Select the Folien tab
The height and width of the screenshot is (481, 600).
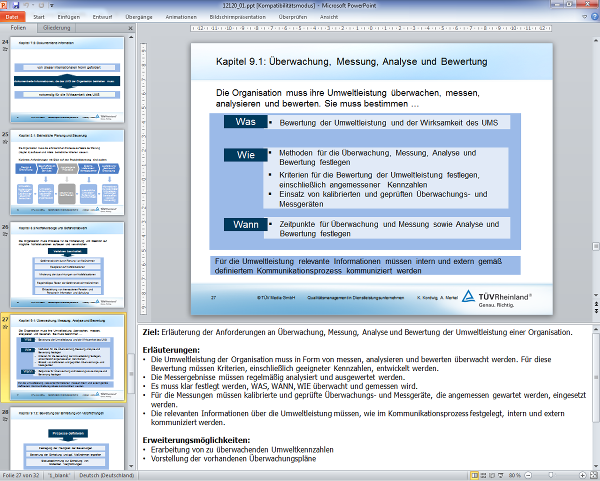click(x=19, y=29)
